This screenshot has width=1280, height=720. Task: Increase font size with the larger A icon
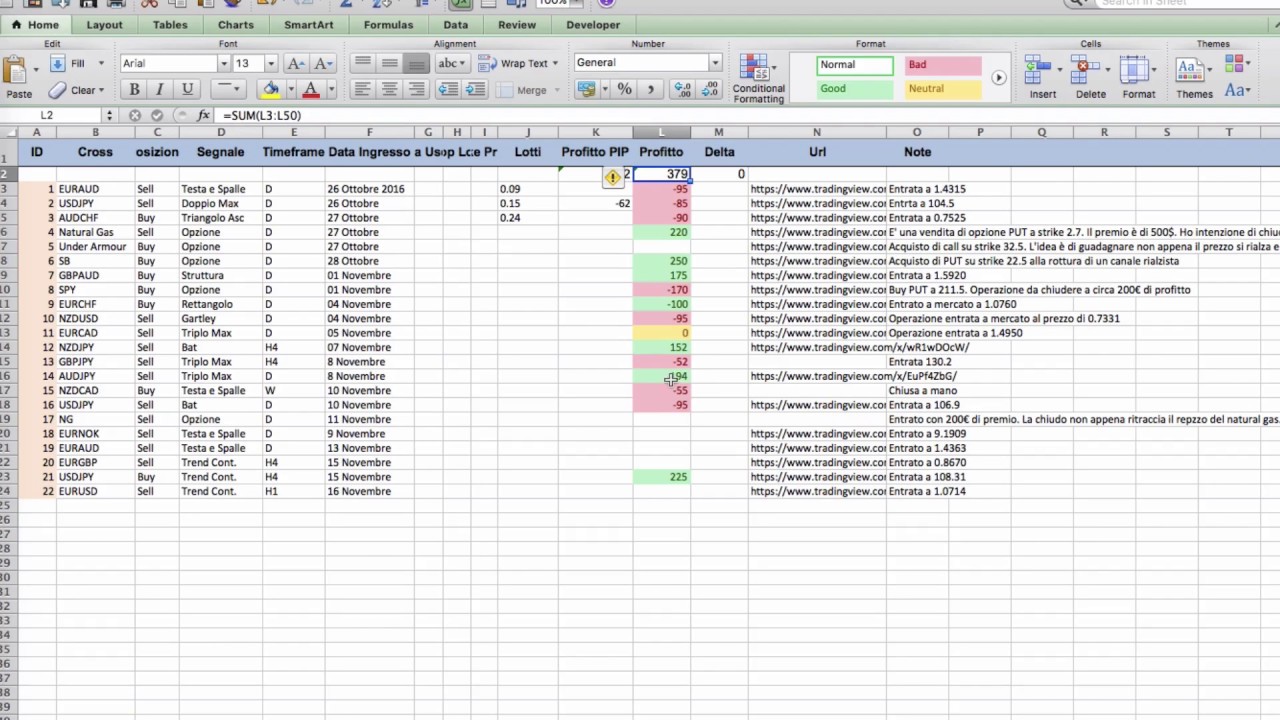pos(296,63)
